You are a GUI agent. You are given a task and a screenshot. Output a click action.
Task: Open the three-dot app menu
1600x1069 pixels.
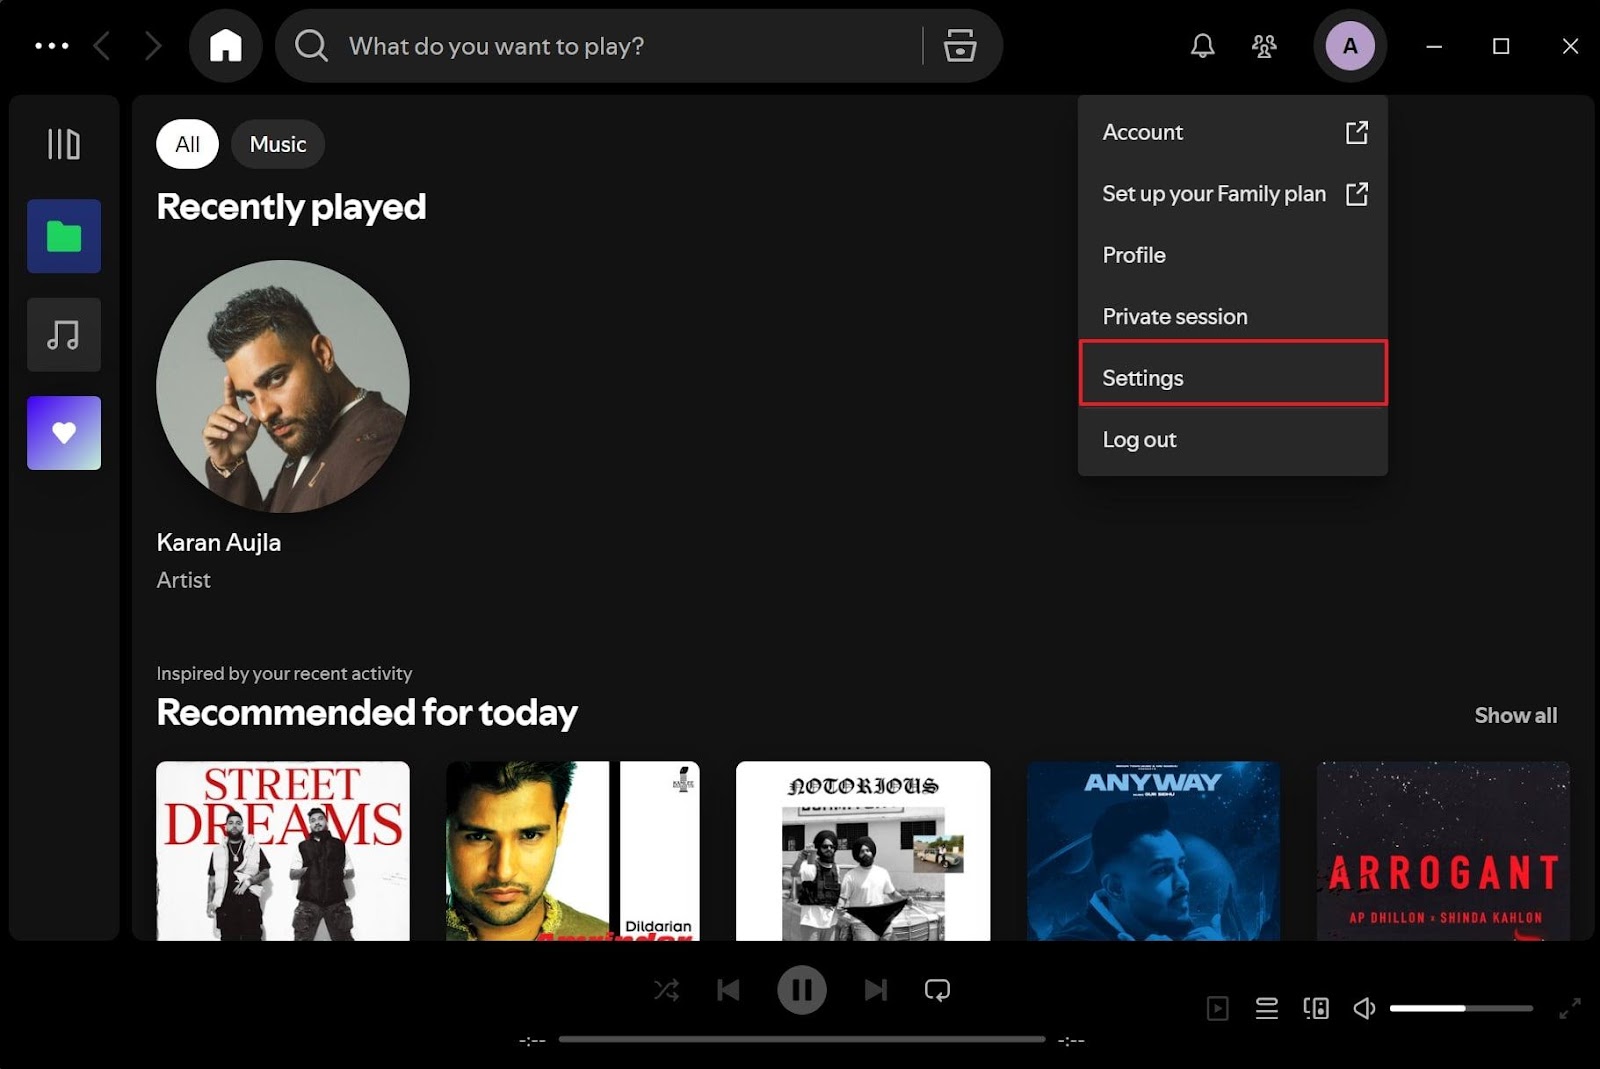[x=52, y=46]
